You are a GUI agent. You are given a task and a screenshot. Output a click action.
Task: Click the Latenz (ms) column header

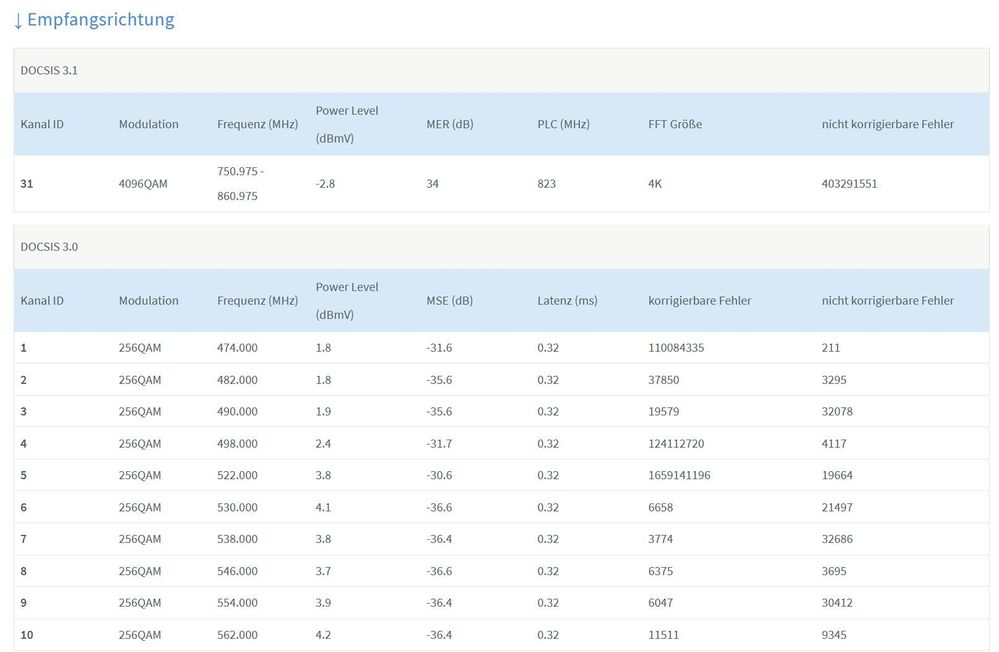tap(567, 300)
